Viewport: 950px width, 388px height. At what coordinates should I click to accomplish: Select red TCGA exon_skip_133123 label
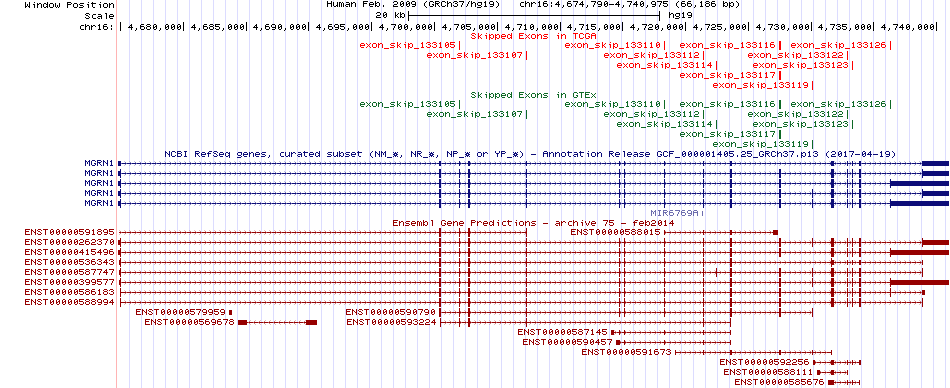point(800,65)
